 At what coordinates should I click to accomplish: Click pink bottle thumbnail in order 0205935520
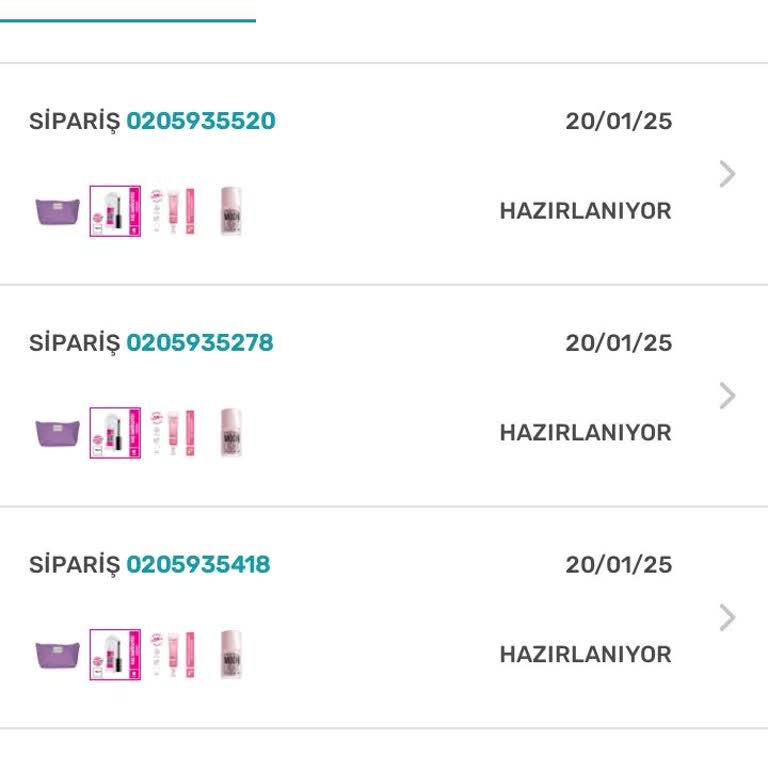point(231,212)
